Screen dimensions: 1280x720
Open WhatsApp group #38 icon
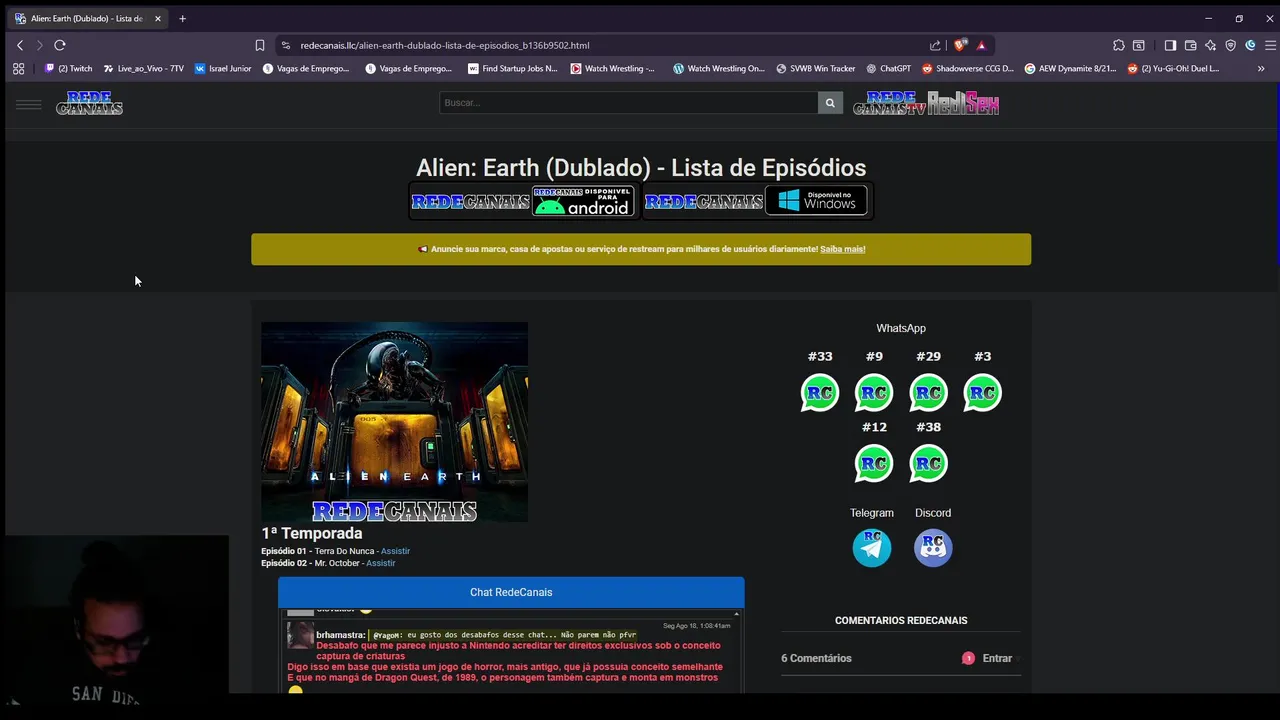point(928,463)
